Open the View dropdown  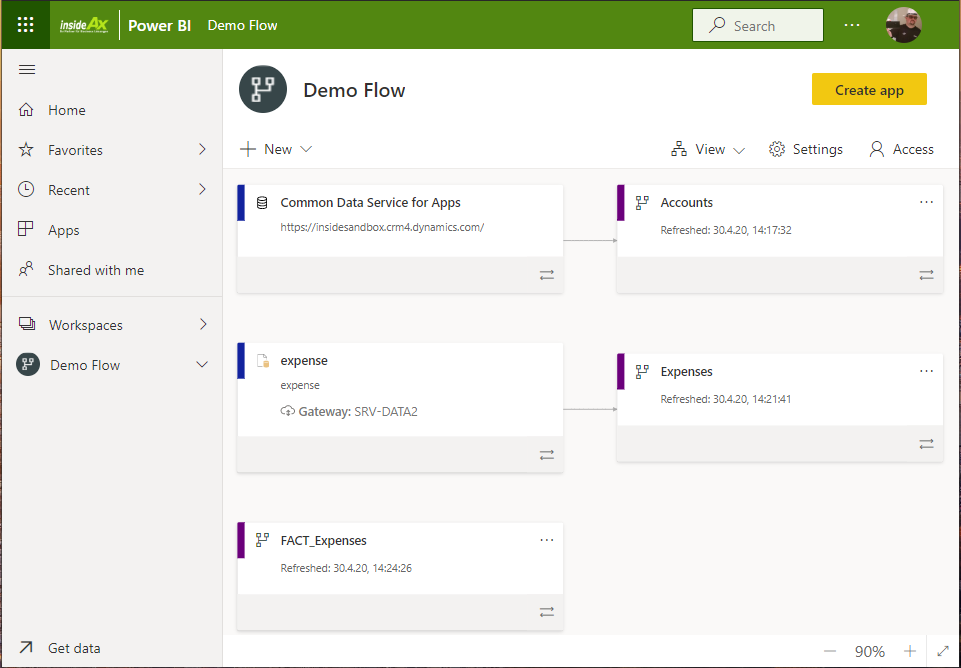tap(708, 150)
